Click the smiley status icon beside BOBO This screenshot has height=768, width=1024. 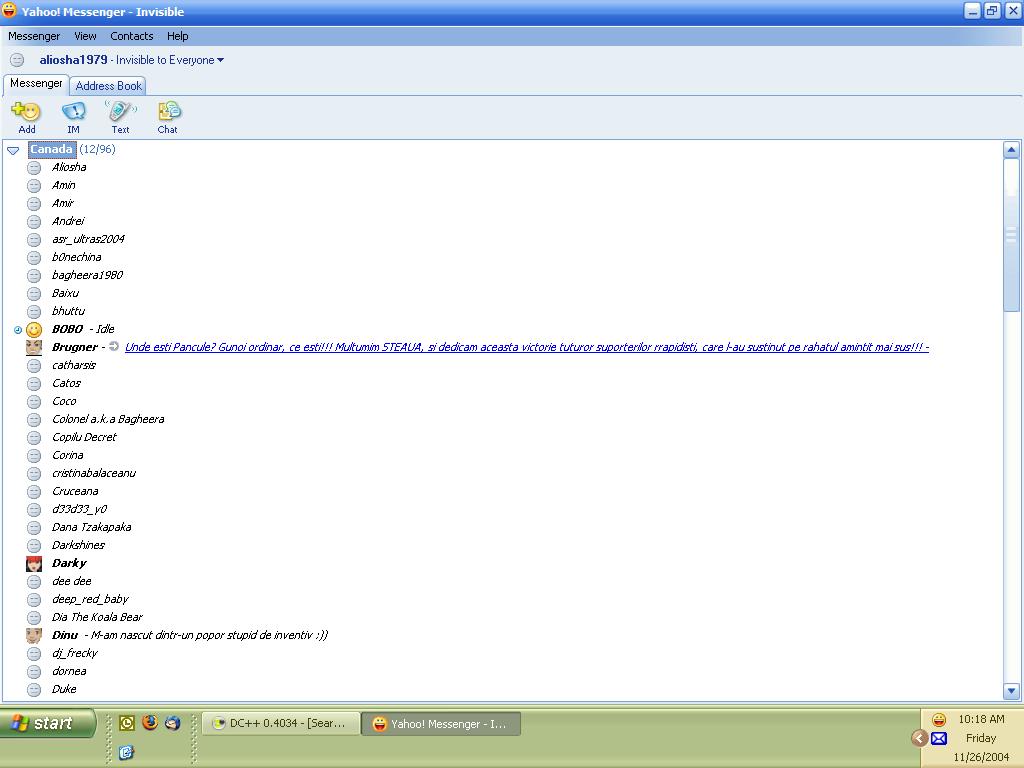point(34,329)
